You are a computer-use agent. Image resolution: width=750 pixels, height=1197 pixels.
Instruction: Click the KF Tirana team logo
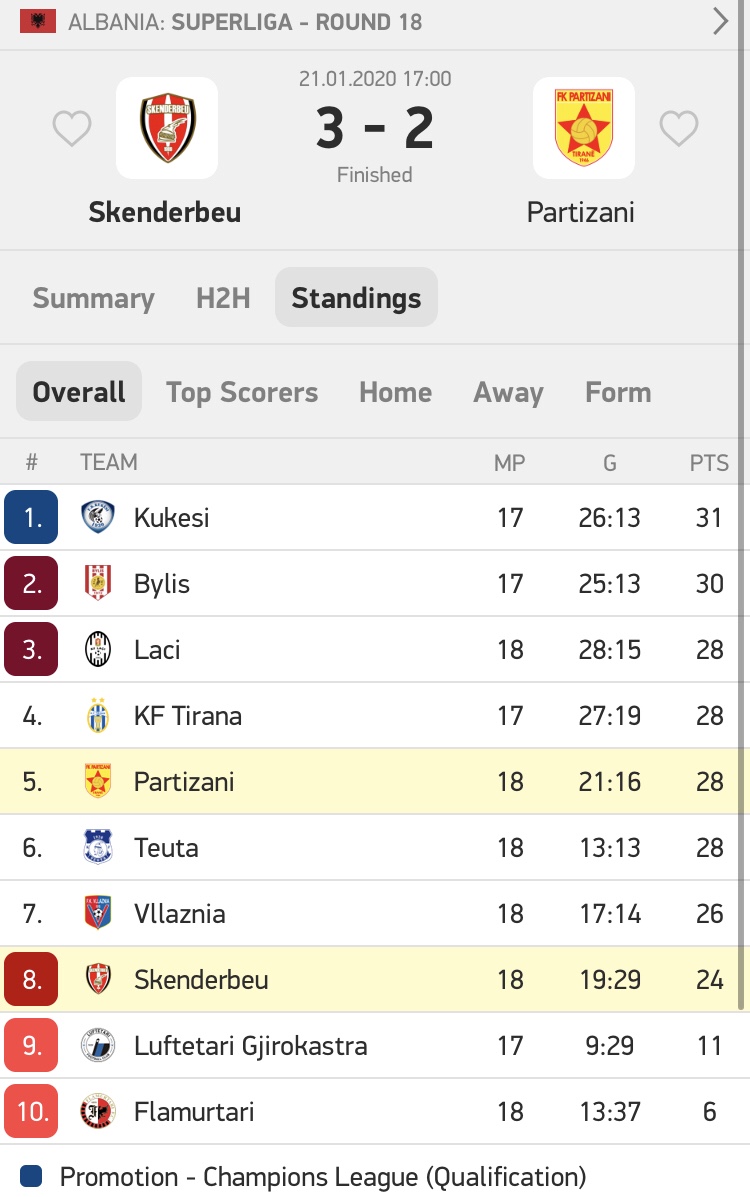[98, 716]
